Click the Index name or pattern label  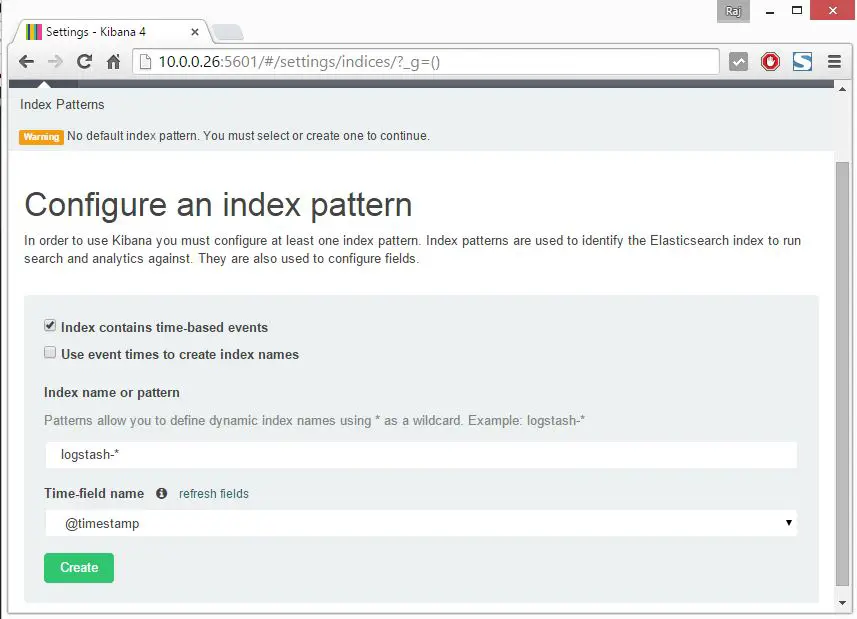[112, 392]
